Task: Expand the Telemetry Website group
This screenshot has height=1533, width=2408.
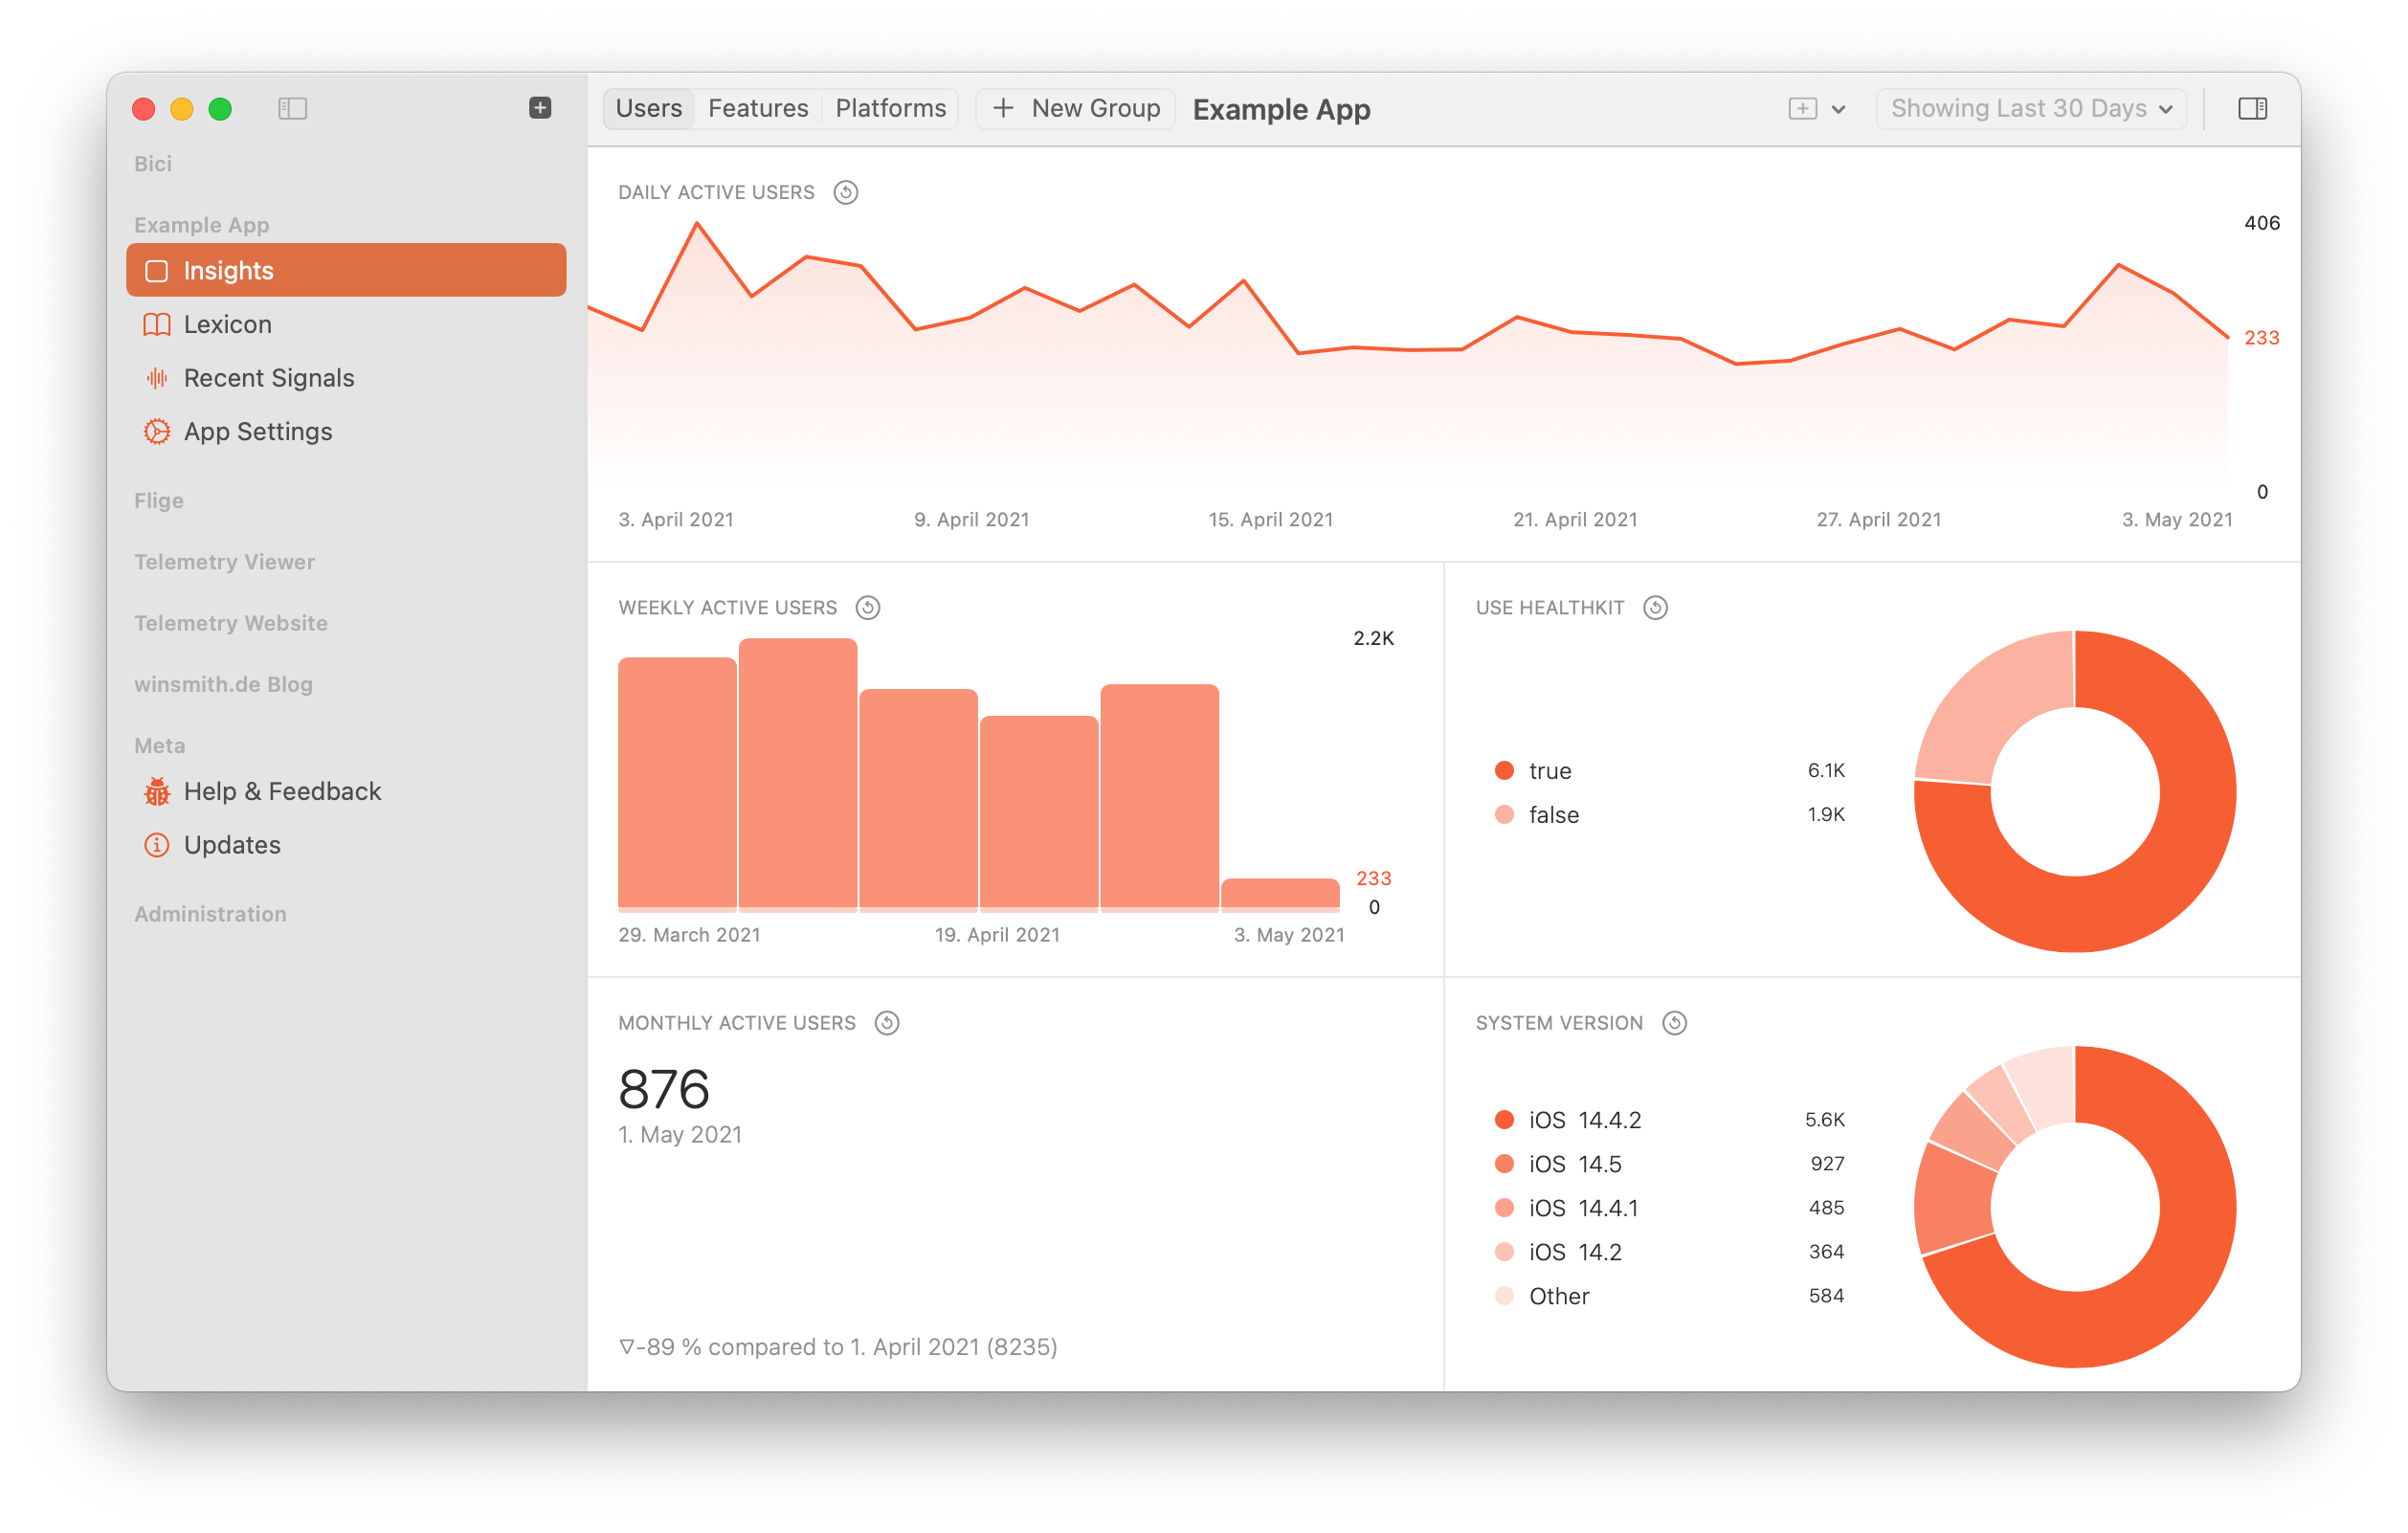Action: click(x=231, y=623)
